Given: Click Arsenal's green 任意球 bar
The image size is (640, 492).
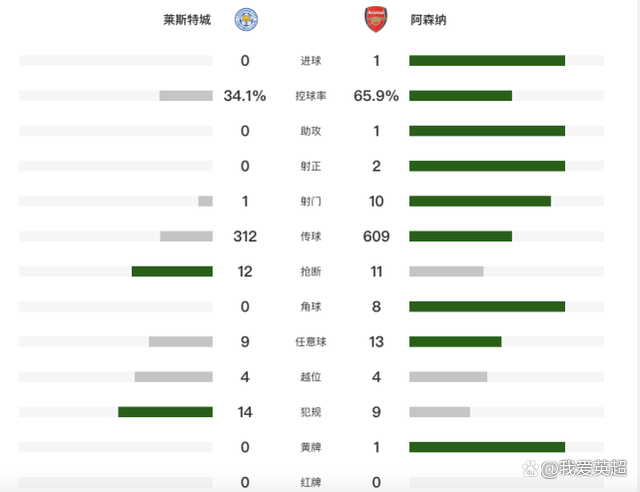Looking at the screenshot, I should [x=455, y=341].
